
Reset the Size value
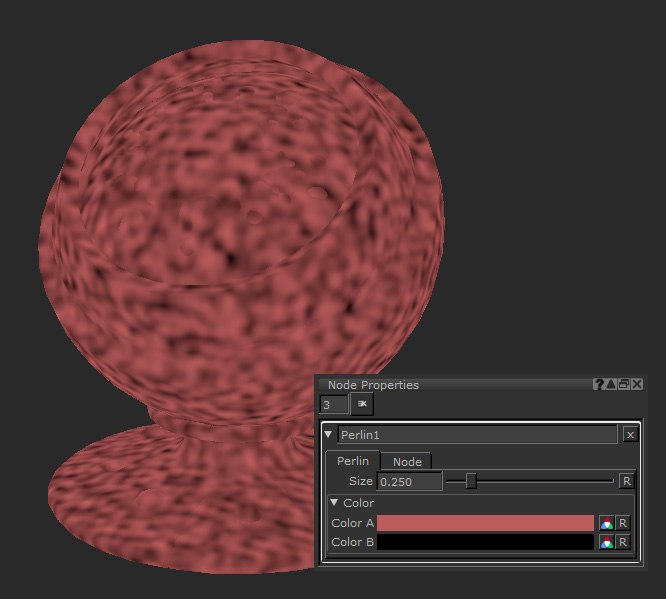(626, 481)
